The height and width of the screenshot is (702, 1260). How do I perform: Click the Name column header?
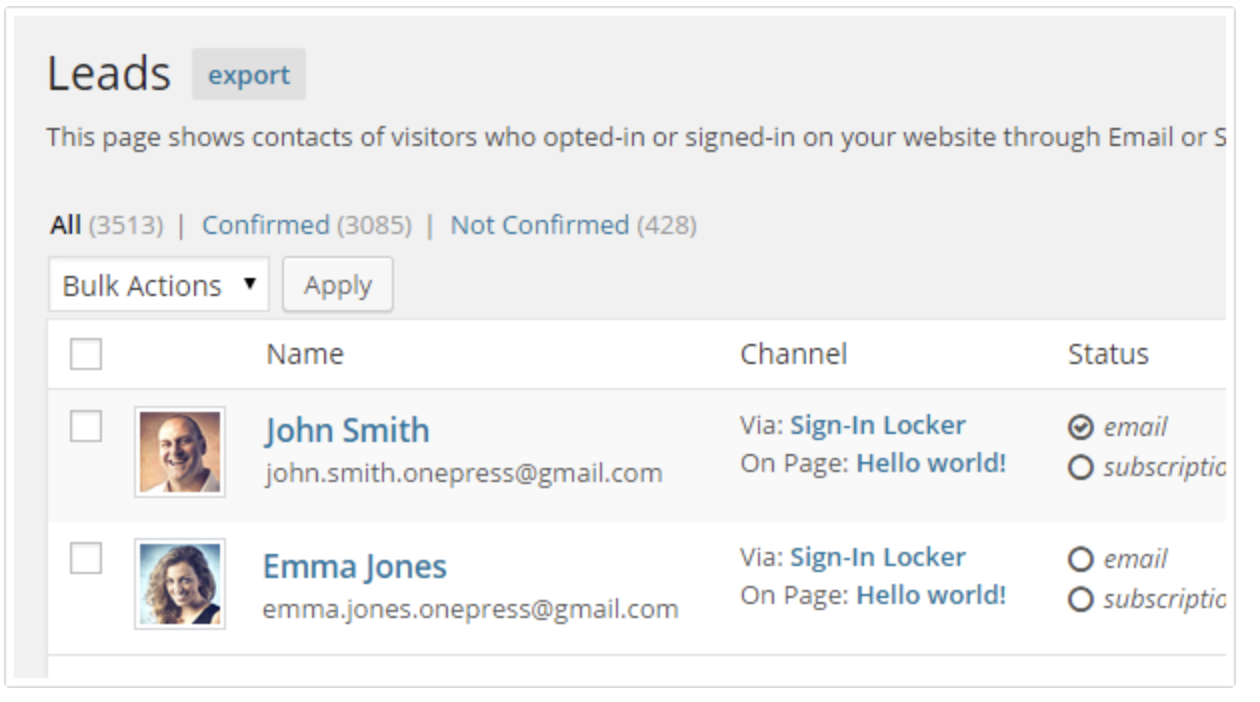305,354
